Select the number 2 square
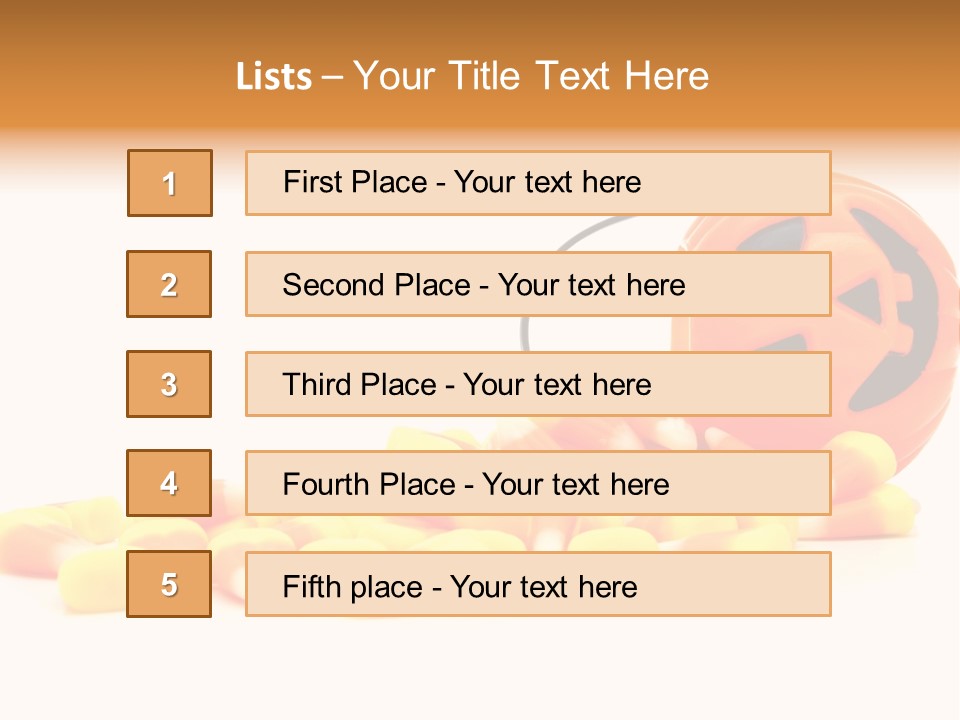 coord(169,284)
